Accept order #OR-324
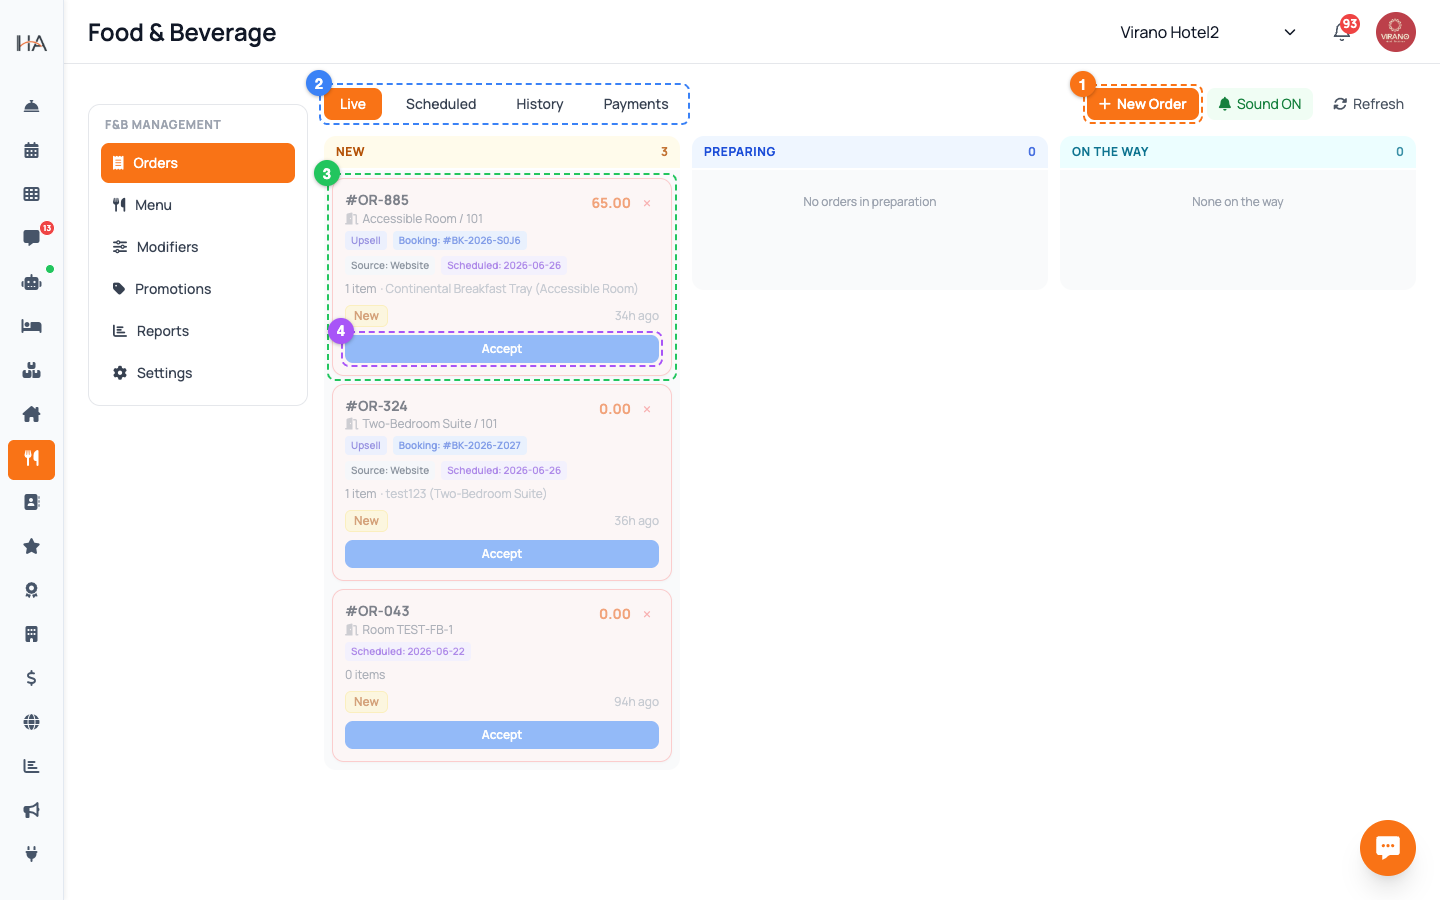The height and width of the screenshot is (900, 1440). pos(502,554)
